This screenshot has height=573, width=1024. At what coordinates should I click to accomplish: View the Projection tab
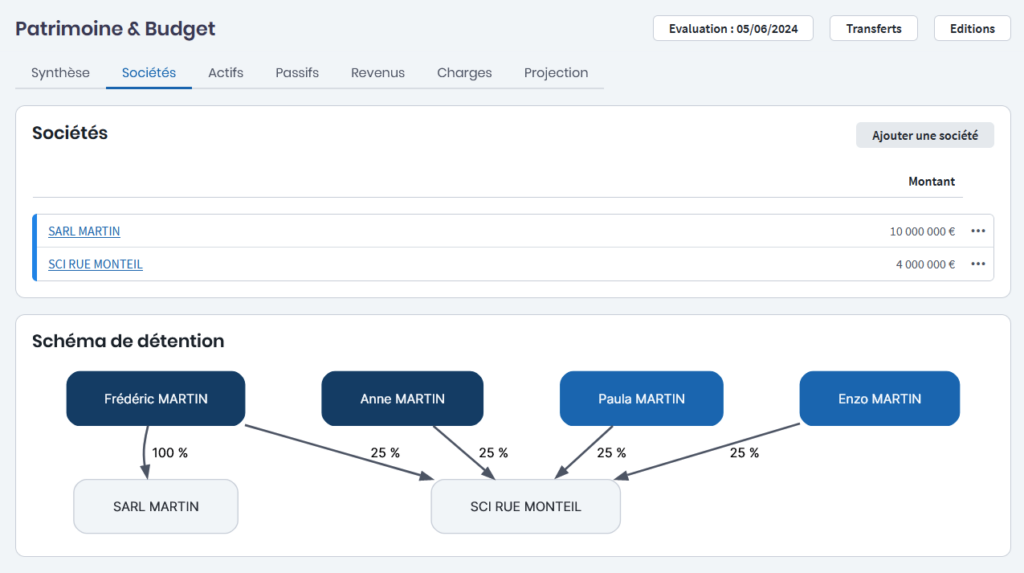pos(556,73)
